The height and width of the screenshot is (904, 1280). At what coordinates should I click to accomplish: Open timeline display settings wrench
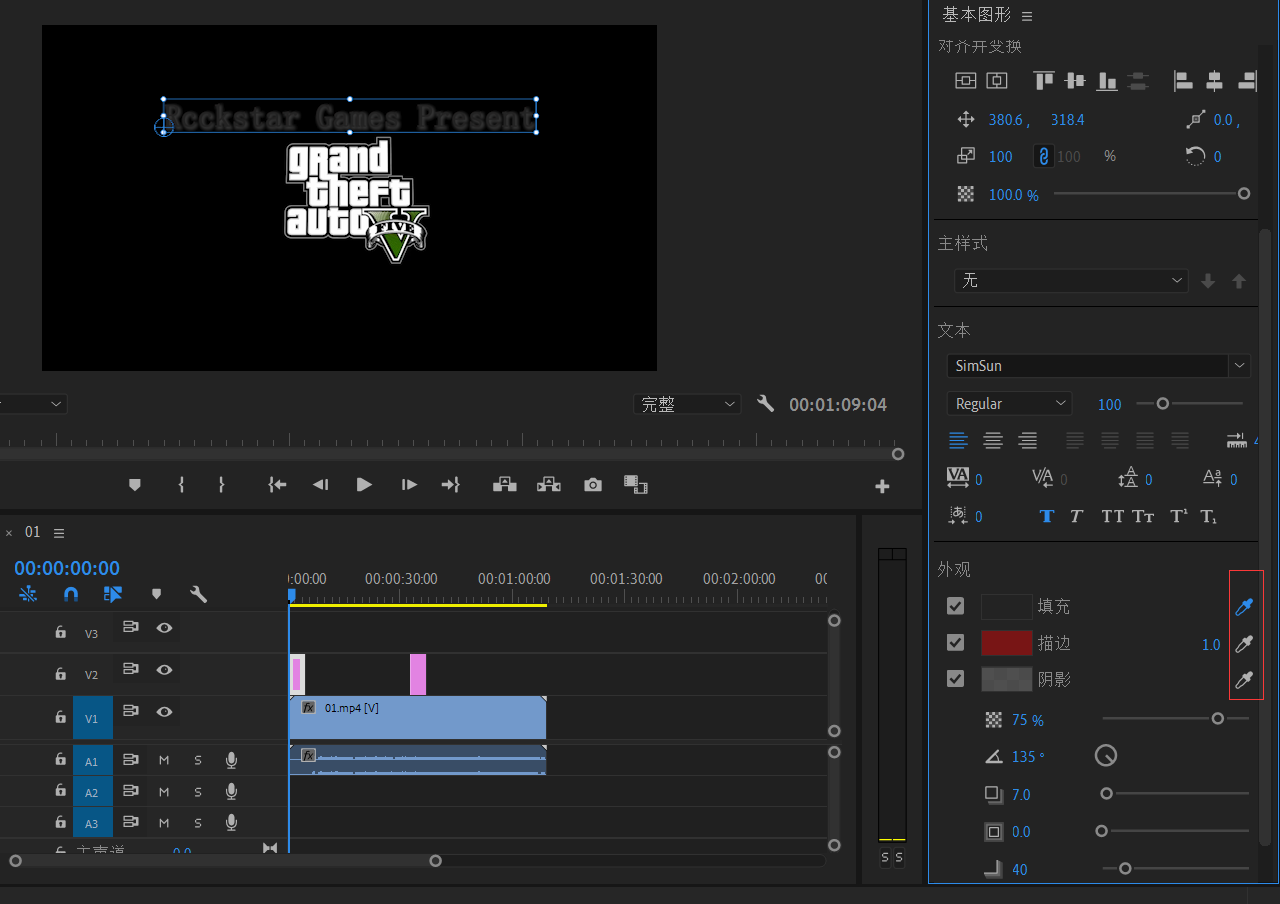[x=198, y=594]
